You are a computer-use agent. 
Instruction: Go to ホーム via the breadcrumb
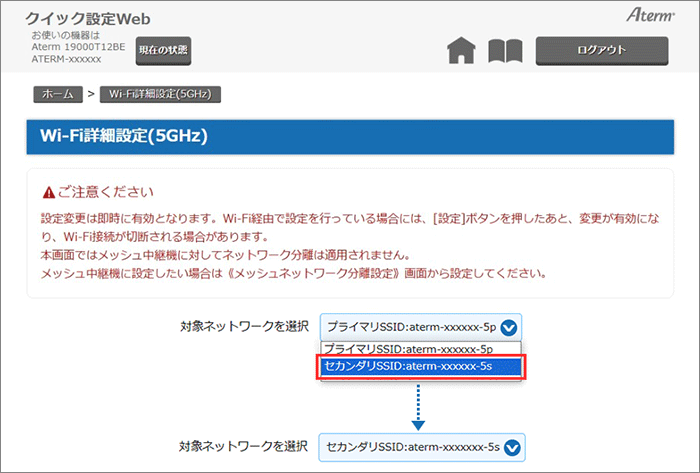pos(57,94)
